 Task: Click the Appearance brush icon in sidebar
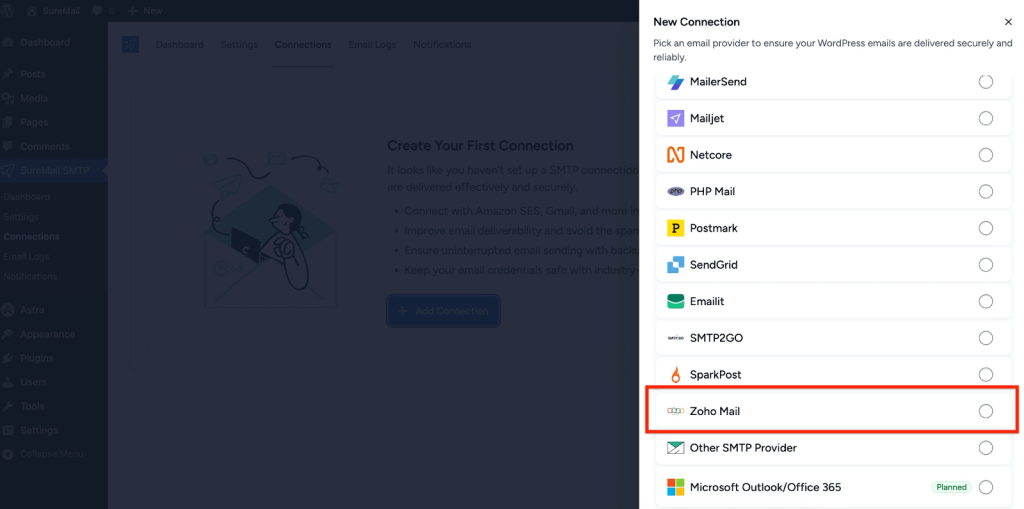click(8, 334)
